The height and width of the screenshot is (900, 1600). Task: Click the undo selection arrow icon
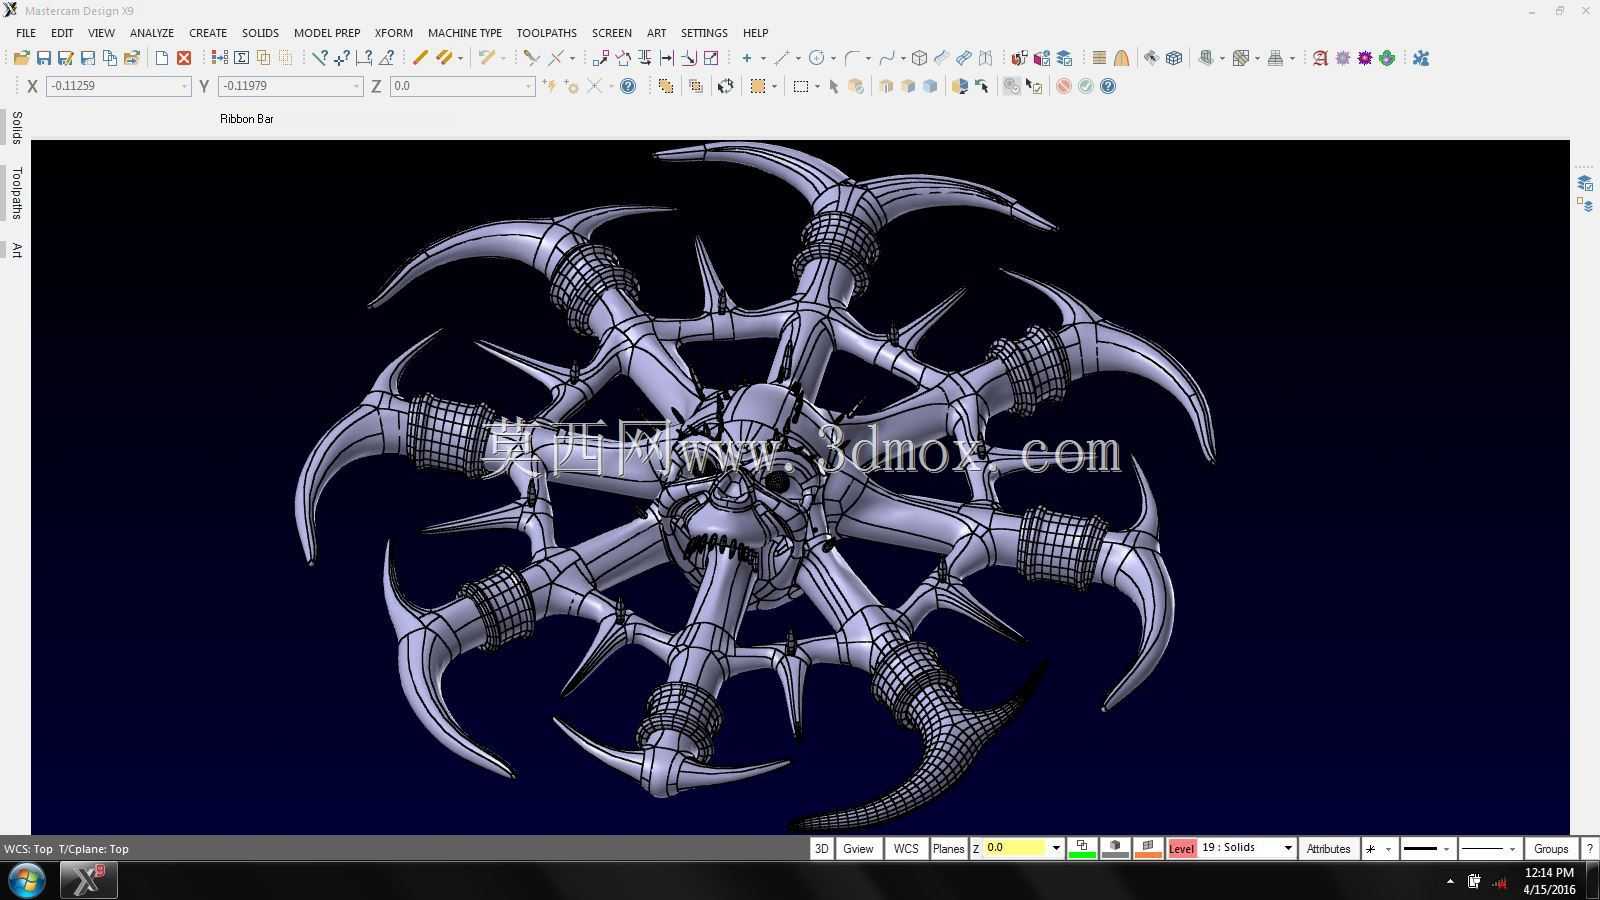pyautogui.click(x=982, y=86)
